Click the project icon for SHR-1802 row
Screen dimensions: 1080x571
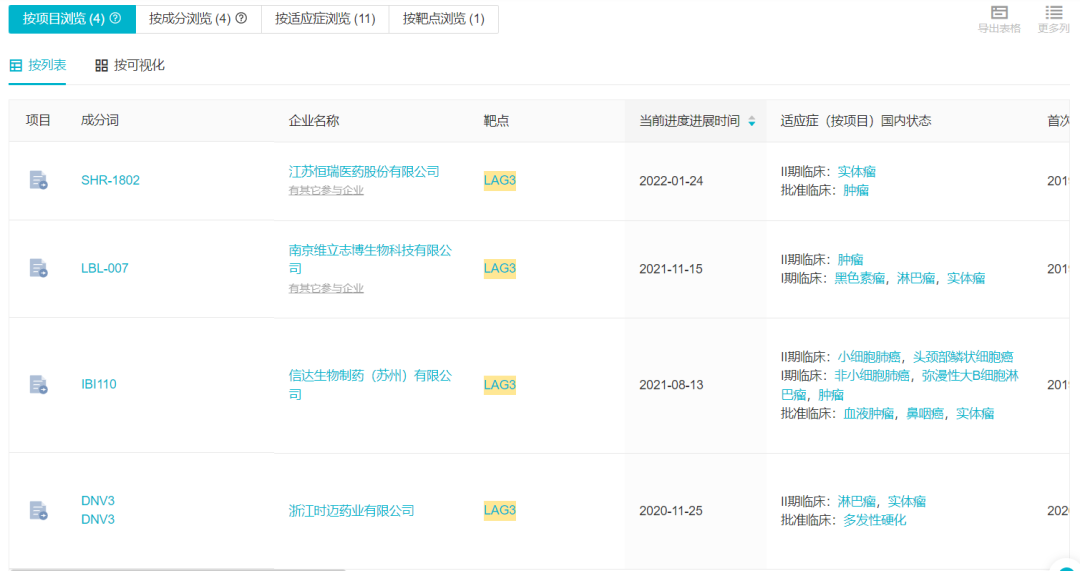[38, 180]
